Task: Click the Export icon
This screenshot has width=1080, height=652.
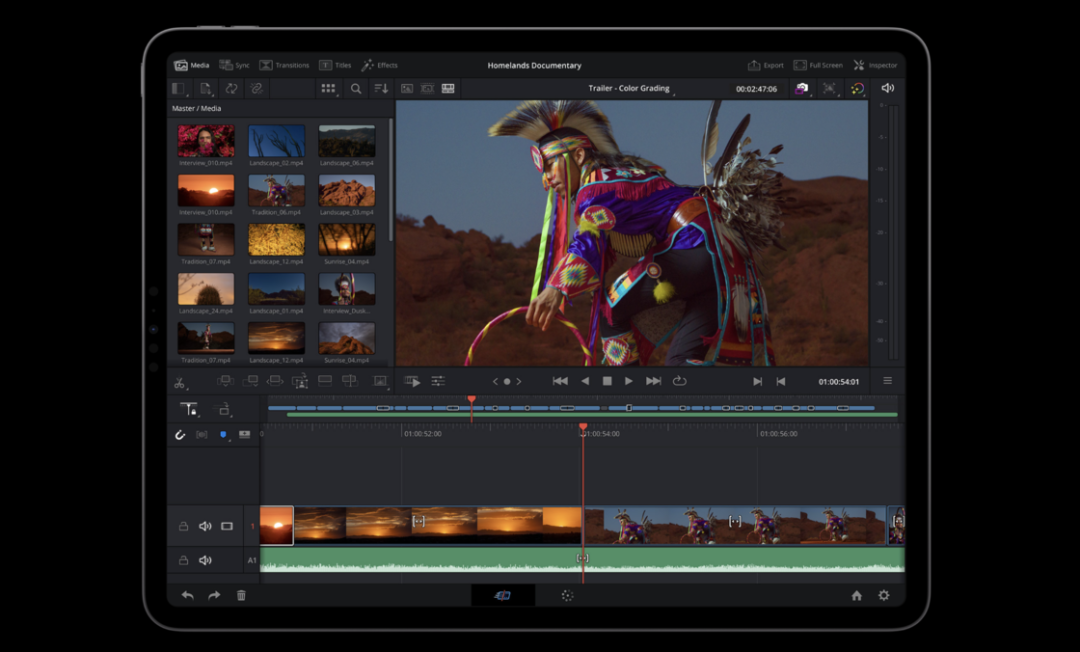Action: click(x=766, y=65)
